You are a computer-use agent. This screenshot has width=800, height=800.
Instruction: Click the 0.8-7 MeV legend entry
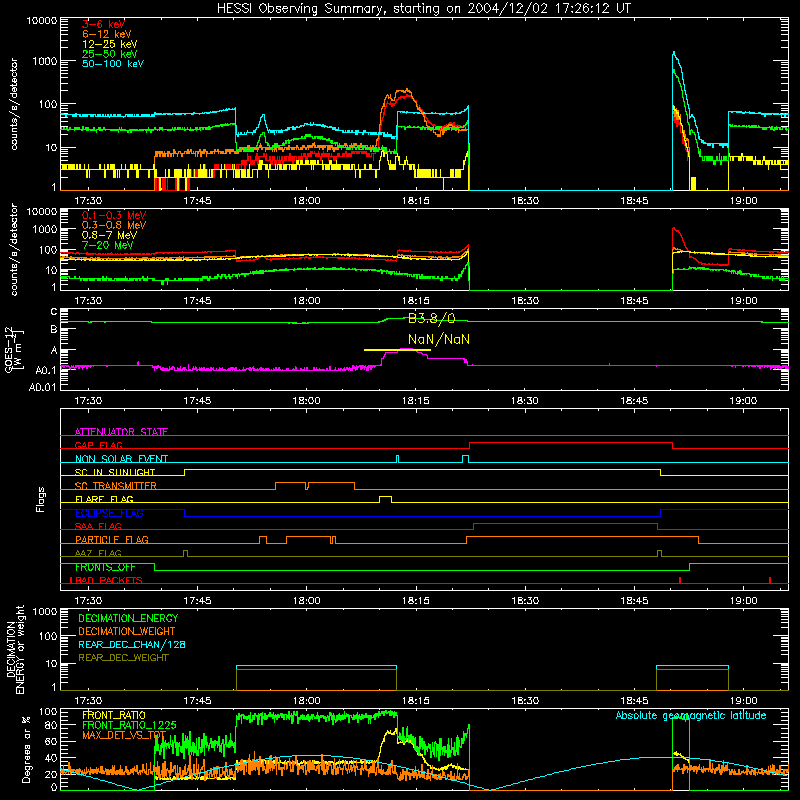[x=109, y=235]
